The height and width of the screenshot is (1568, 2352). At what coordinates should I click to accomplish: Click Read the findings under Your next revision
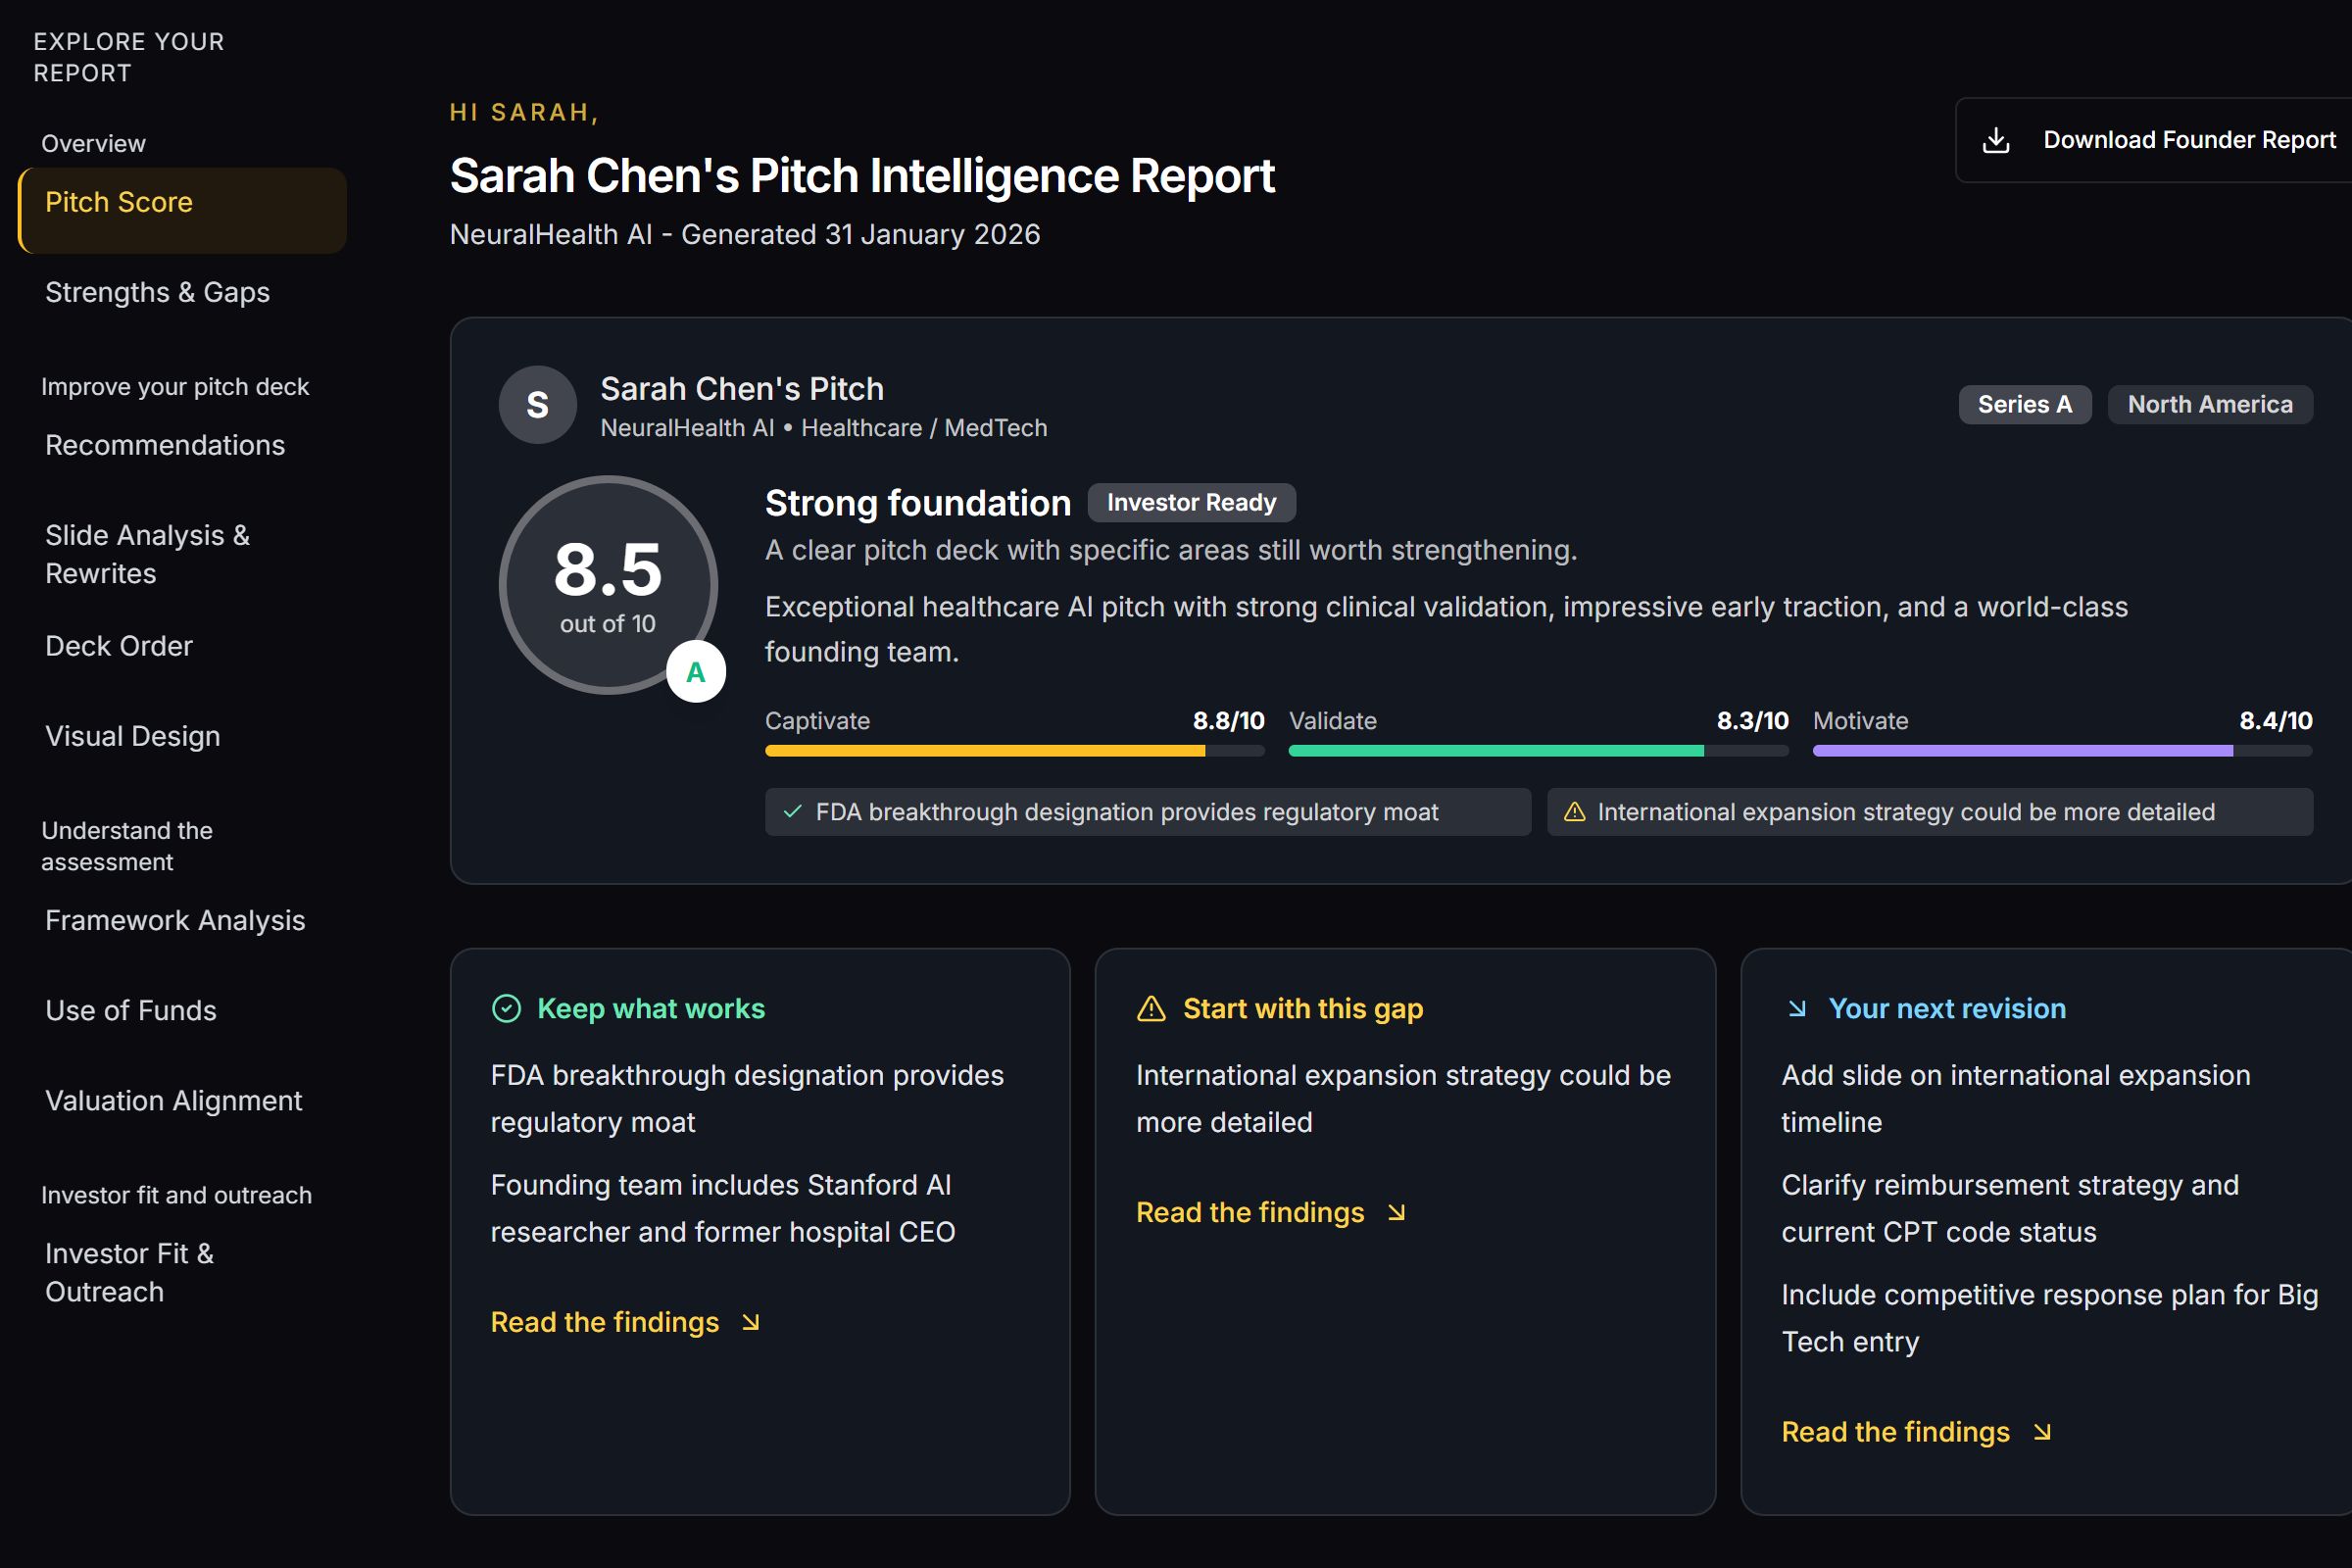[x=1917, y=1432]
